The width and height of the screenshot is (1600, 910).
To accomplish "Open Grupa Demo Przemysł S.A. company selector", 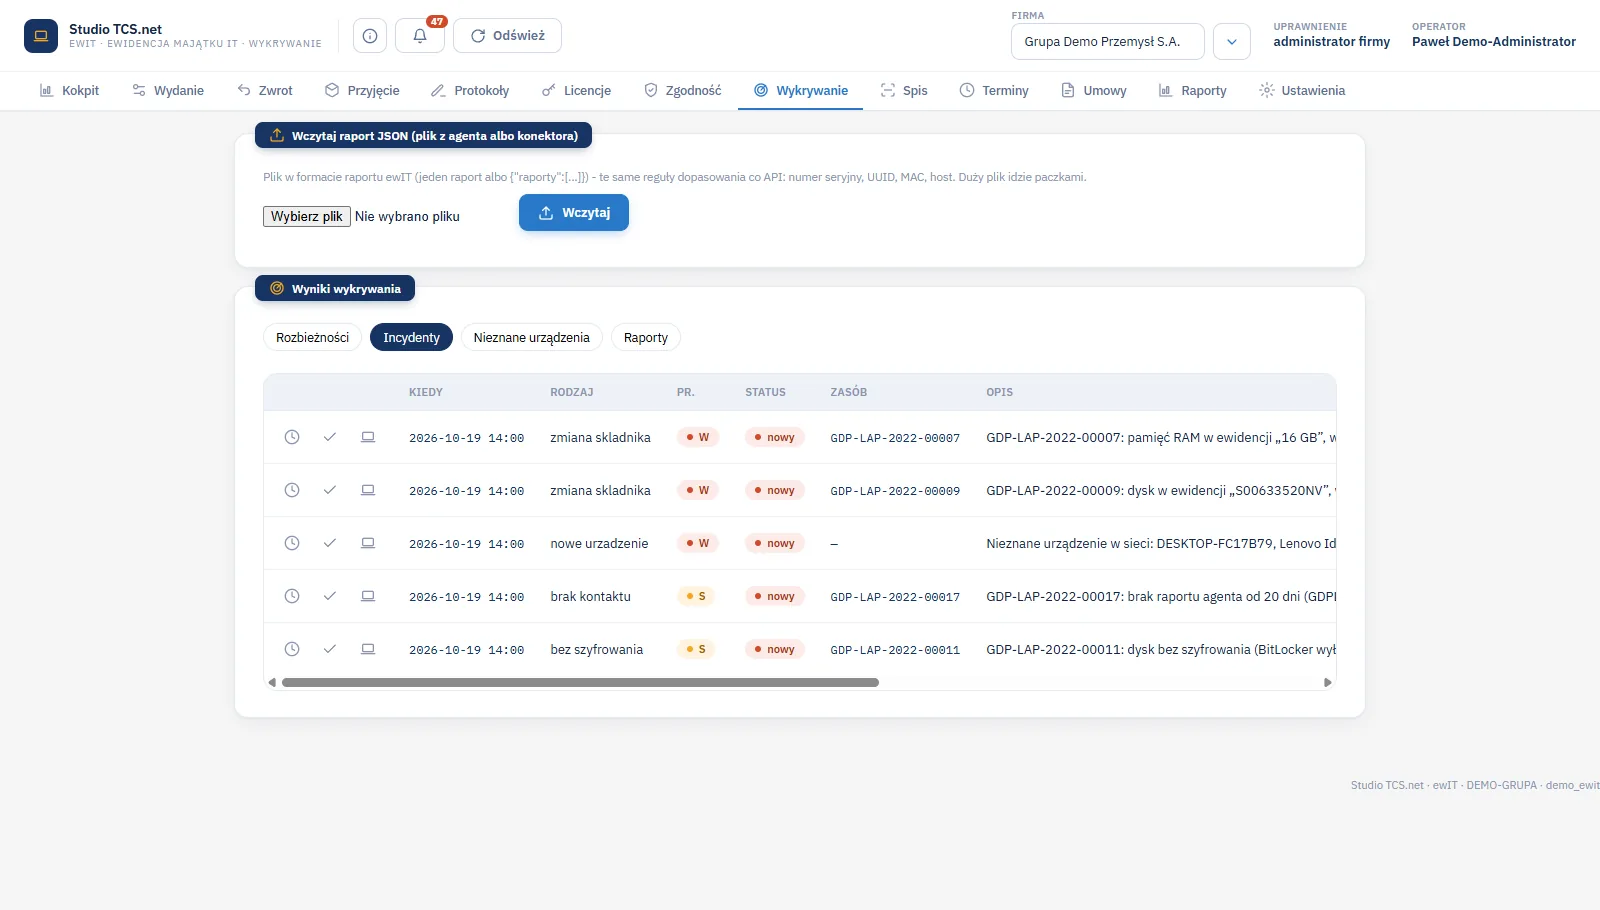I will 1108,42.
